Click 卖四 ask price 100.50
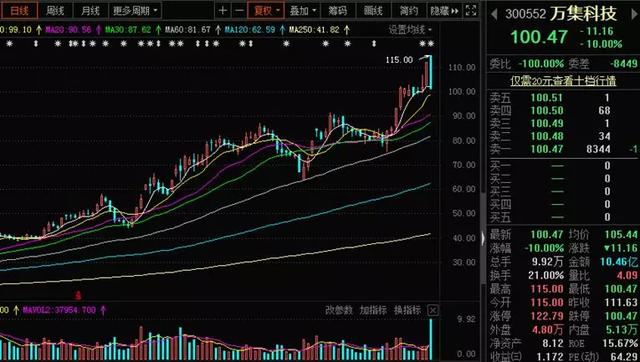Screen dimensions: 640x362 pos(547,111)
